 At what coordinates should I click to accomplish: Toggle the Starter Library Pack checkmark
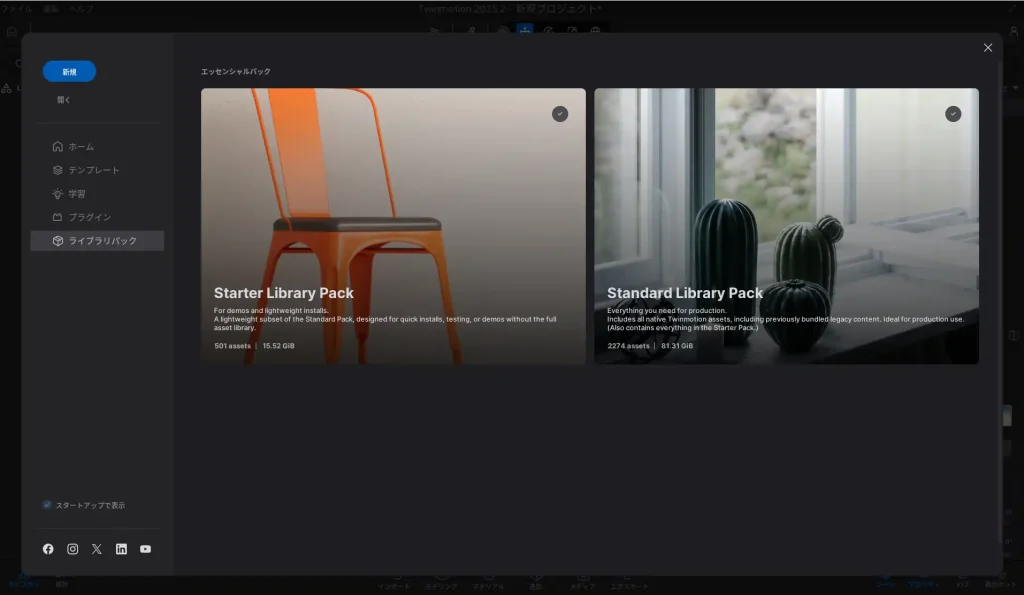pyautogui.click(x=560, y=114)
